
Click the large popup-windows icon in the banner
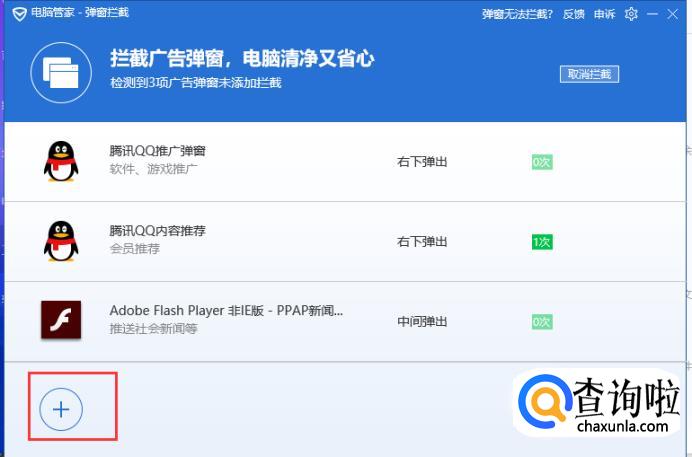point(61,72)
